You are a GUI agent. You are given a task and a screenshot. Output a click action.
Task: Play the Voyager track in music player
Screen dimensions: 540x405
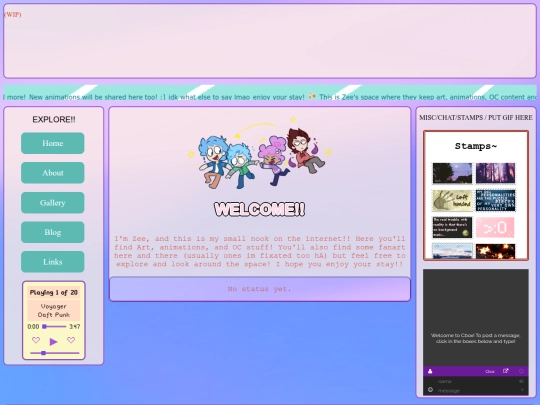(x=53, y=342)
